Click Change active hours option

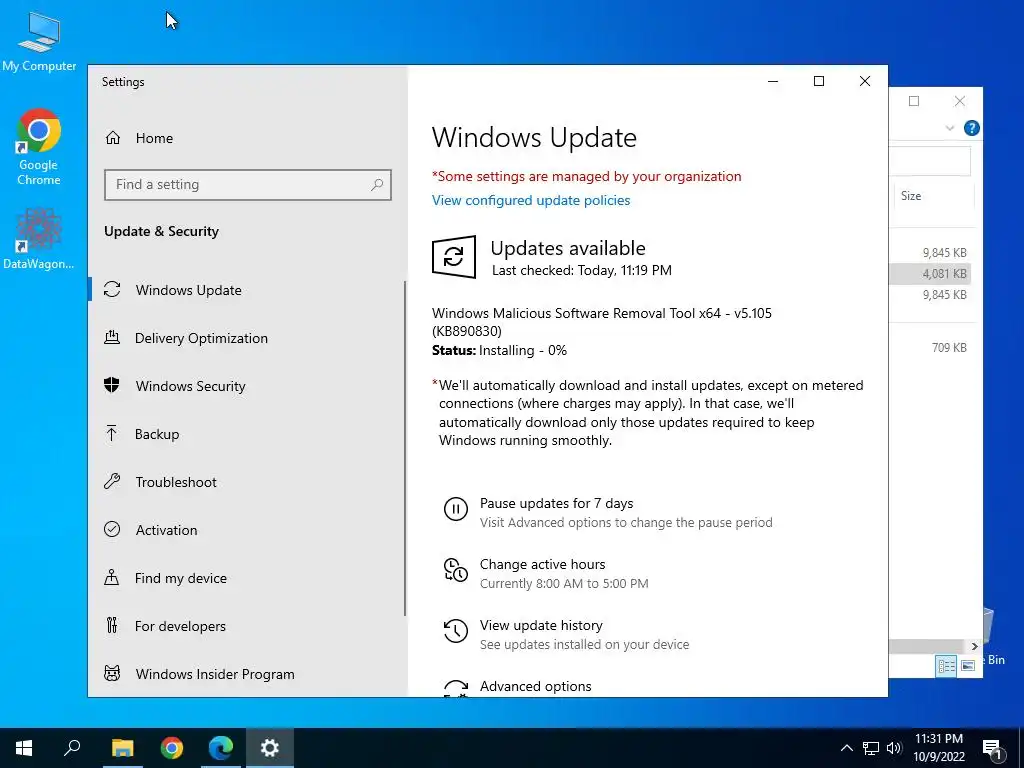point(542,564)
